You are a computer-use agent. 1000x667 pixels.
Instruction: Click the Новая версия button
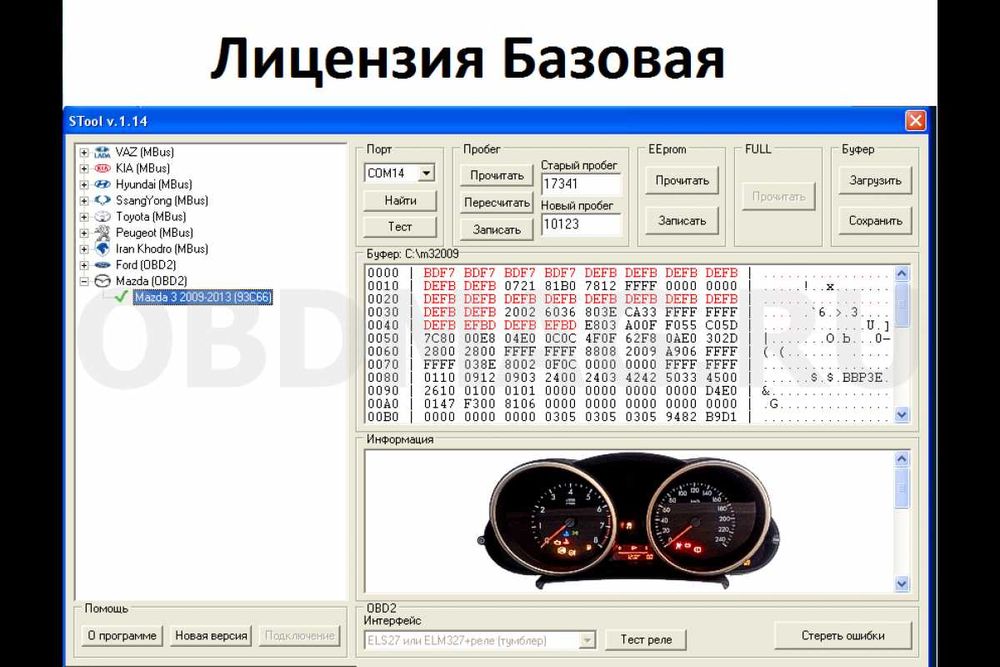tap(211, 636)
